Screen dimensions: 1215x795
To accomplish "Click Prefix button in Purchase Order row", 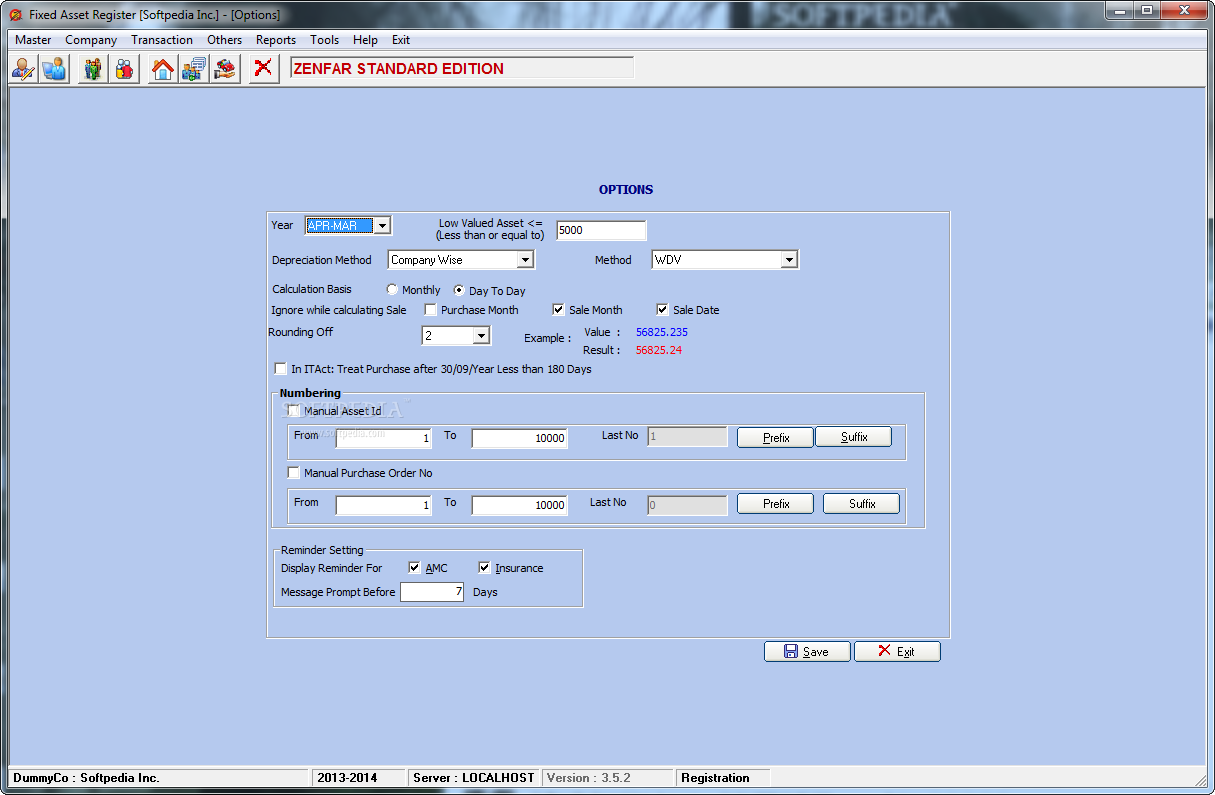I will tap(776, 504).
